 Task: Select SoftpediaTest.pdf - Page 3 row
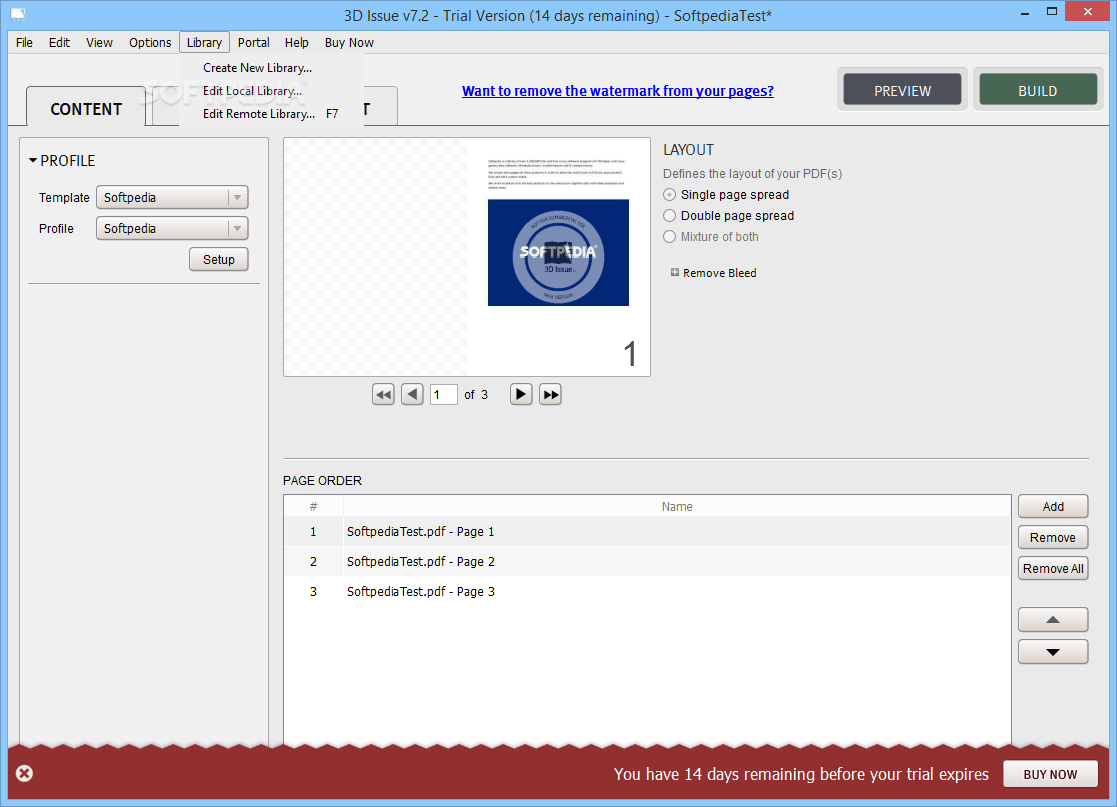click(x=647, y=591)
